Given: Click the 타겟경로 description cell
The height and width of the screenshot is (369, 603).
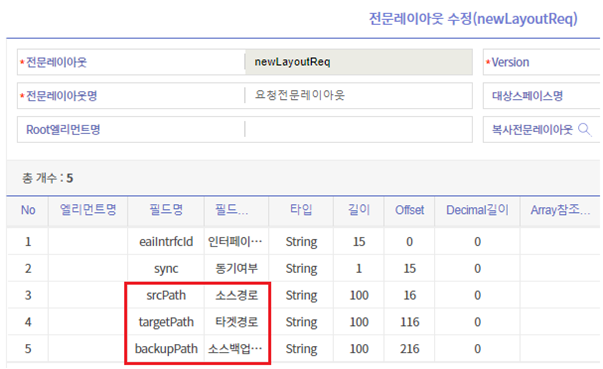Looking at the screenshot, I should pos(236,322).
